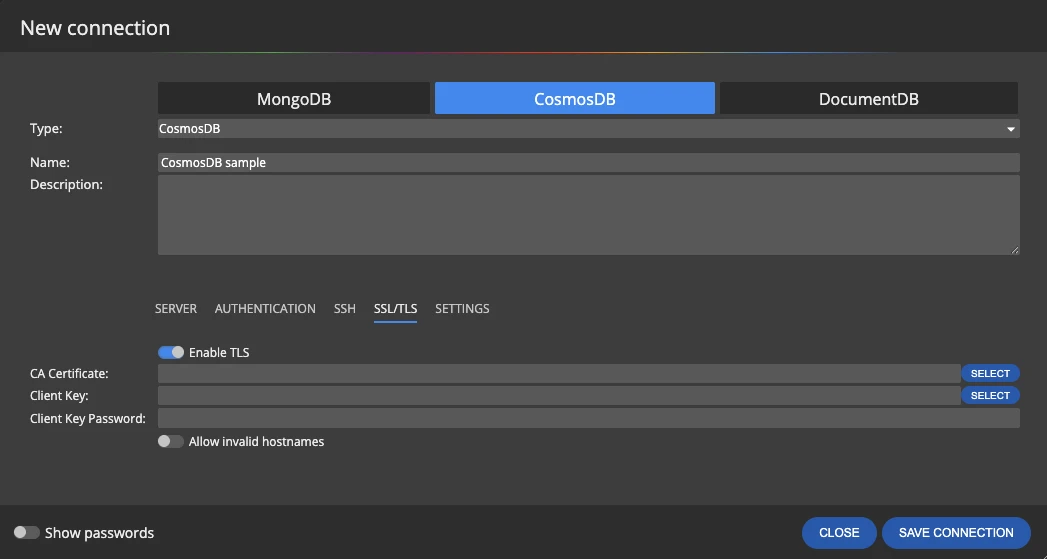Select the MongoDB connection type button
The width and height of the screenshot is (1047, 559).
point(294,98)
